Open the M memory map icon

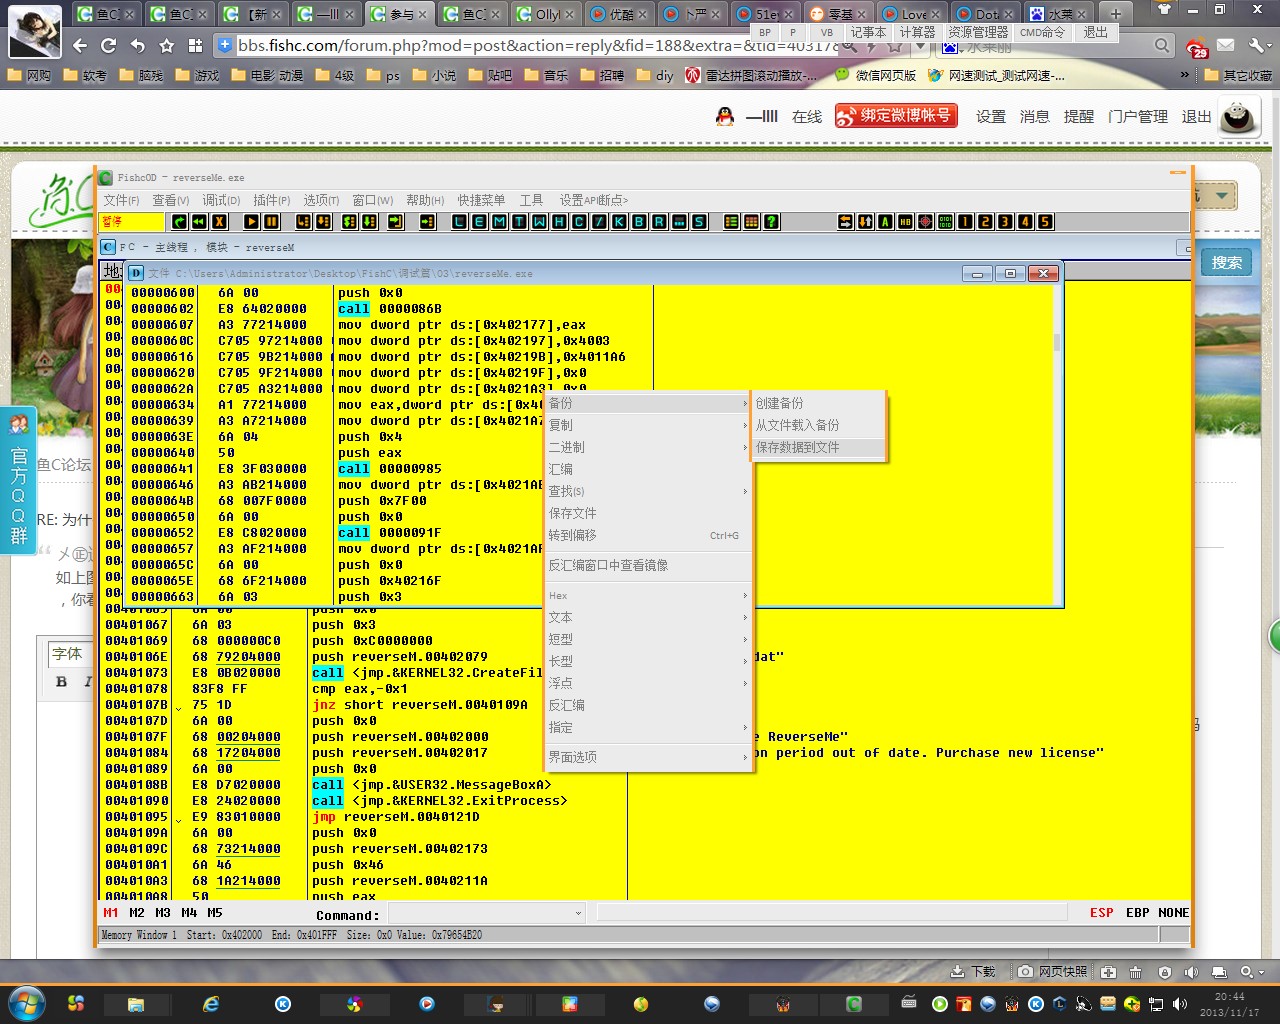(499, 222)
